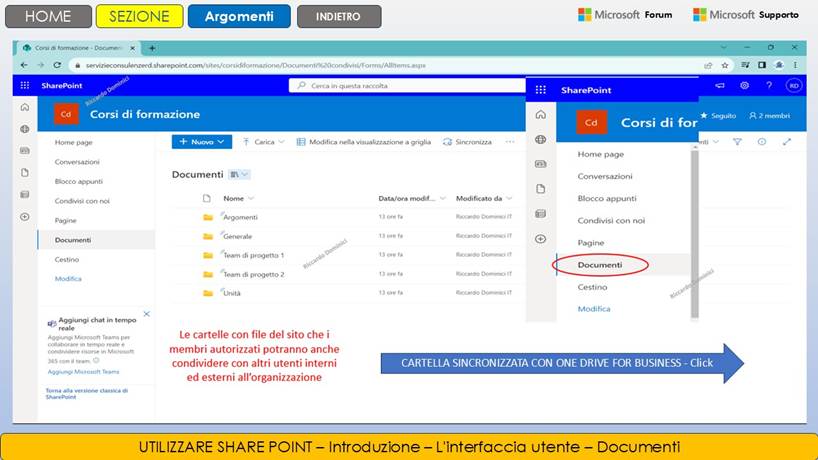Select Blocco appunti in the main left navigation
Screen dimensions: 818x460
coord(79,181)
